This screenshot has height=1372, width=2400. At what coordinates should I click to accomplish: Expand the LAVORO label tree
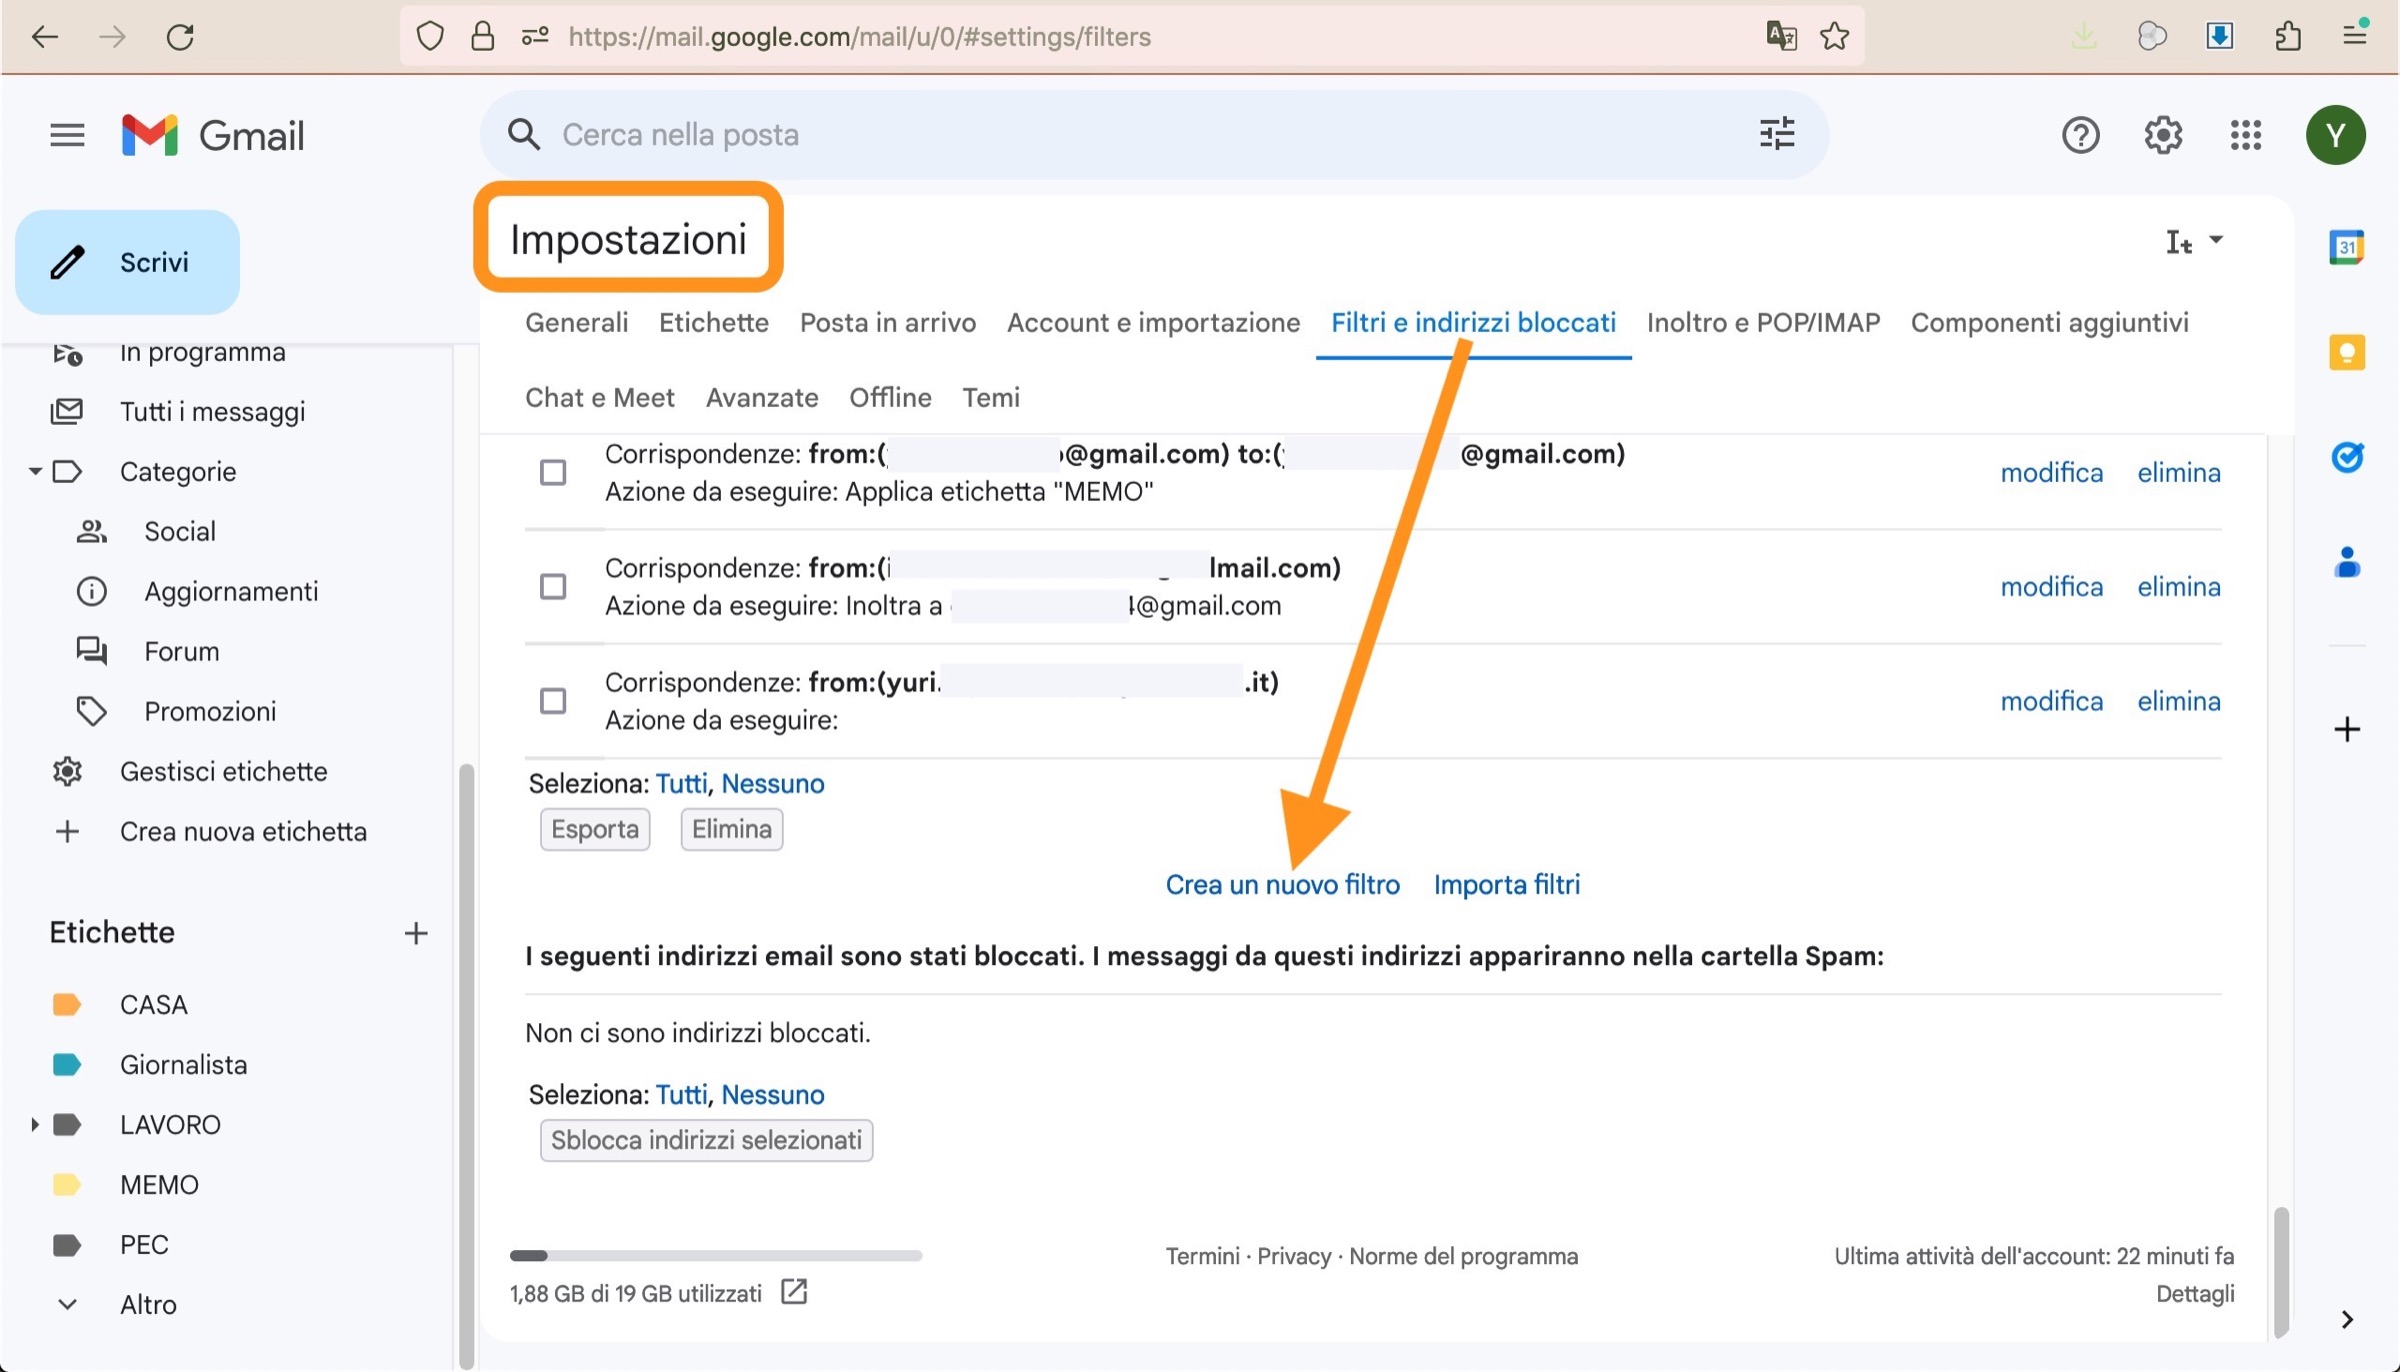(34, 1125)
